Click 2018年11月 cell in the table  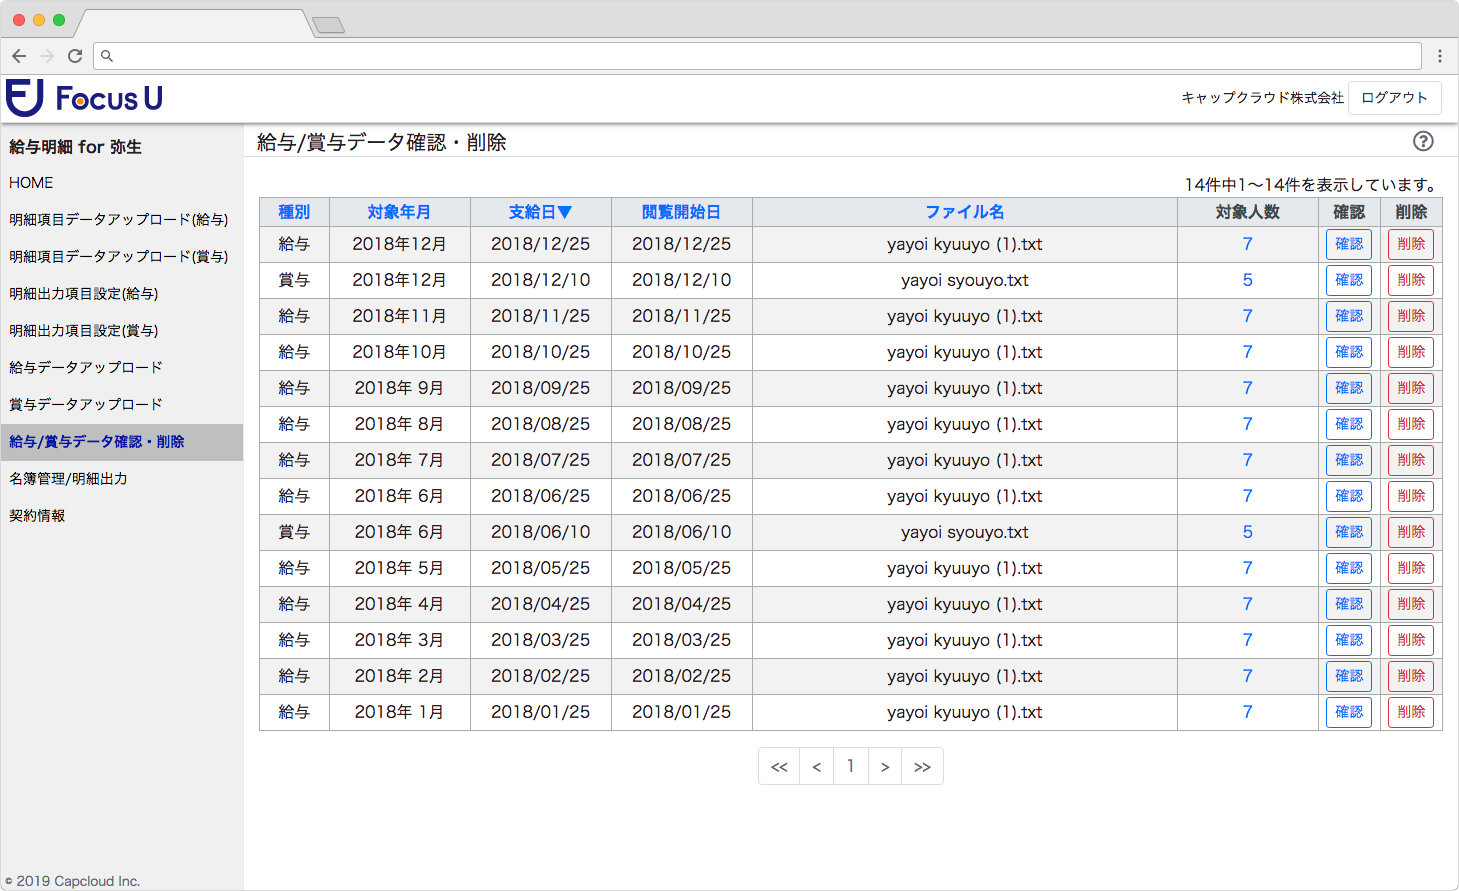tap(399, 316)
